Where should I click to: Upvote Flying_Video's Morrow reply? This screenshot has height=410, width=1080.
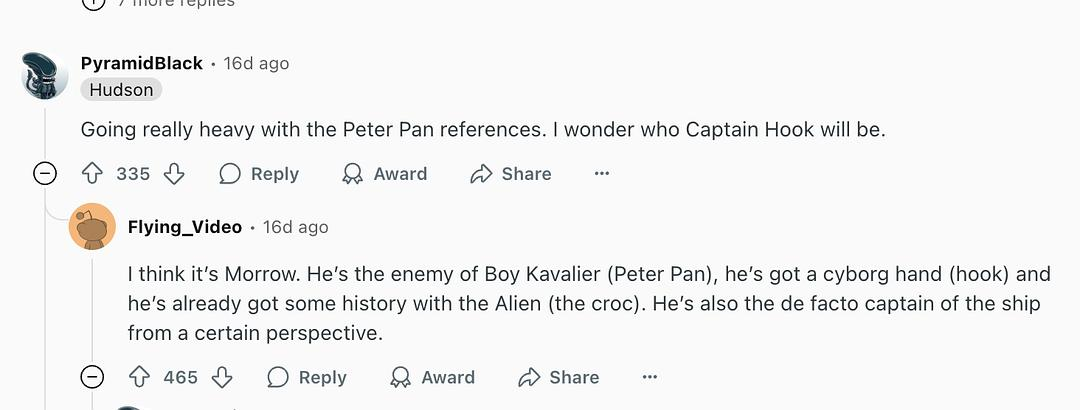pyautogui.click(x=140, y=377)
